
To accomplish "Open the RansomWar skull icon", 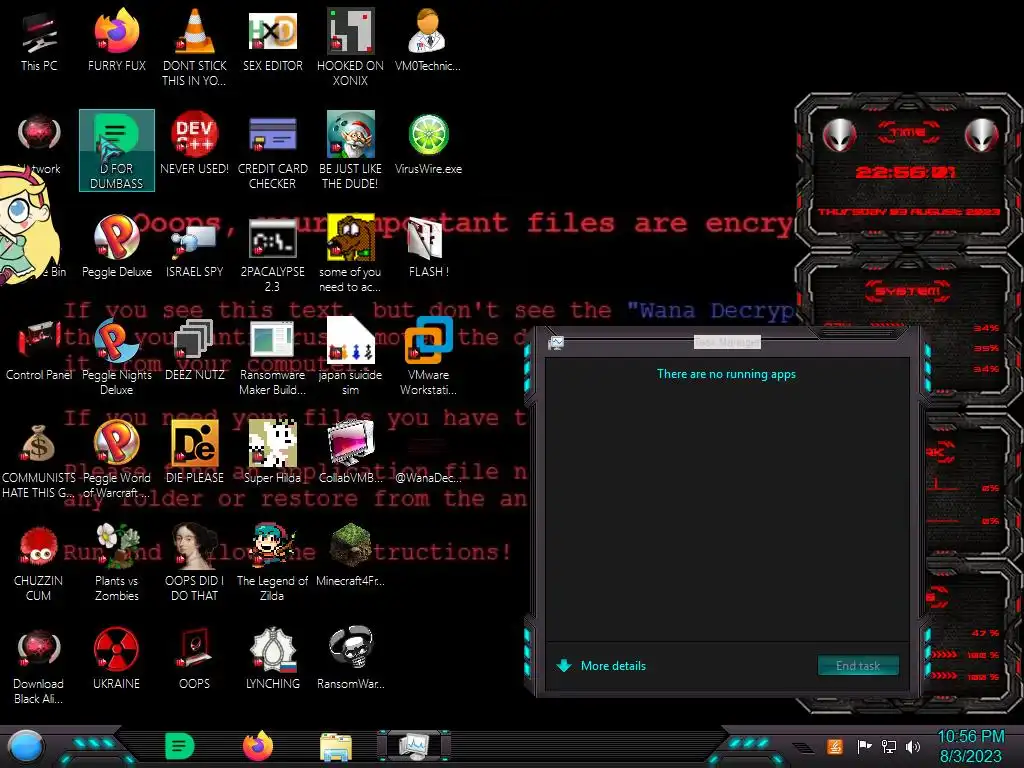I will point(350,658).
